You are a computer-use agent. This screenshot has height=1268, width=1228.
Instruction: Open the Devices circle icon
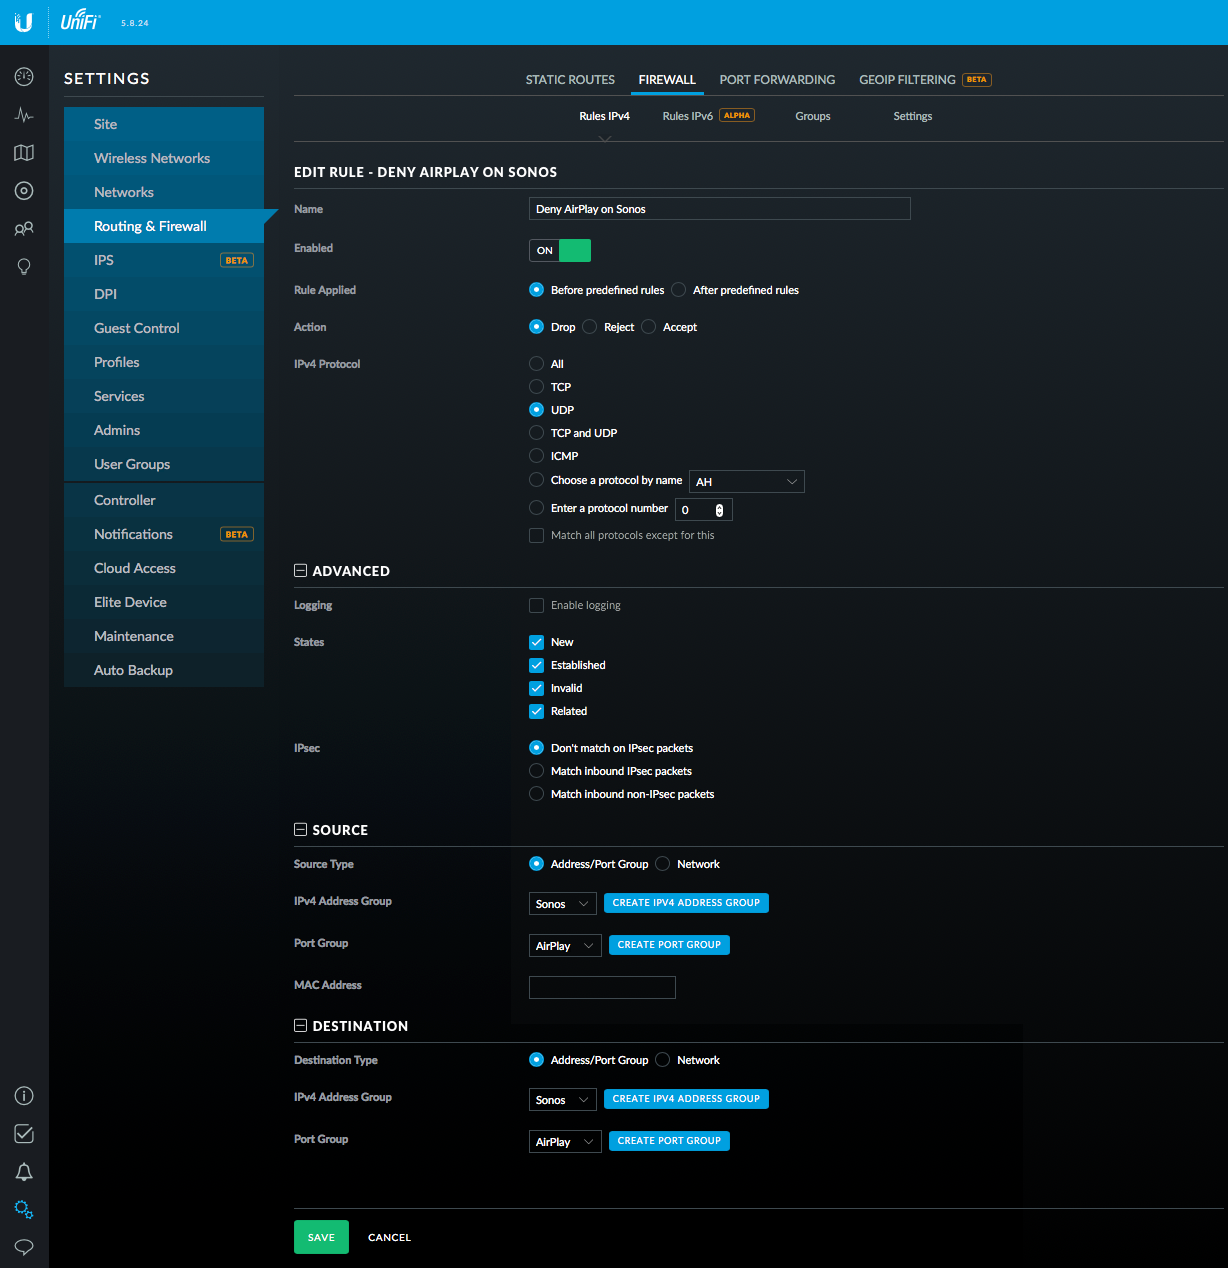click(x=24, y=191)
